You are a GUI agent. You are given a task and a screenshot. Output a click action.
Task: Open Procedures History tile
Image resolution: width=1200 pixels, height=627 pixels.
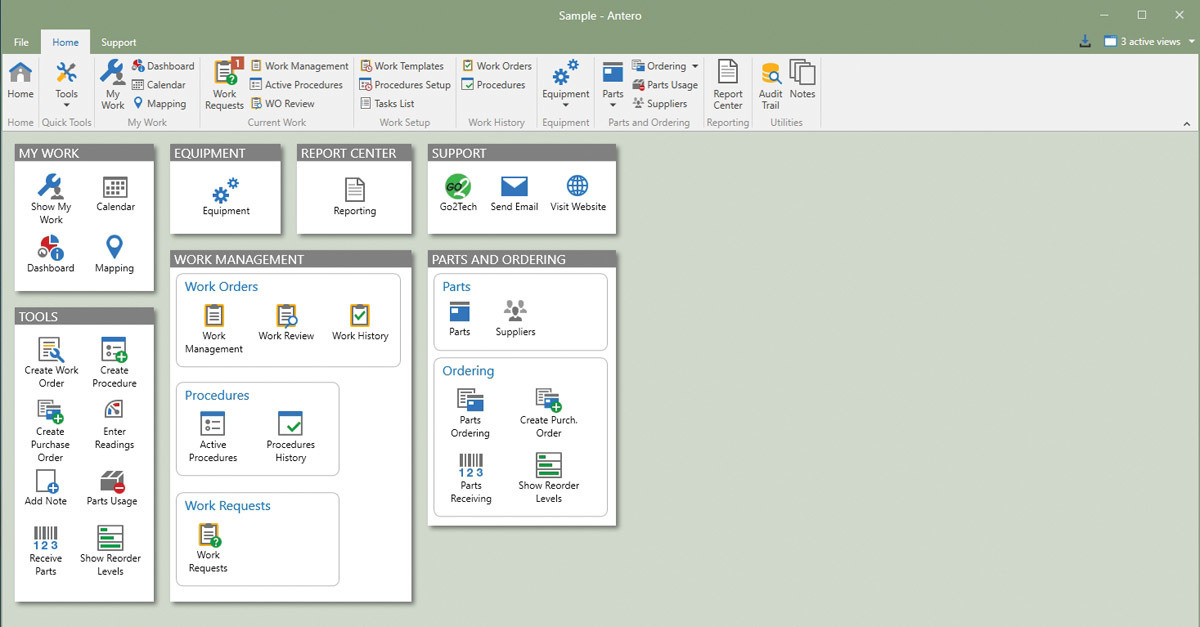pos(291,437)
